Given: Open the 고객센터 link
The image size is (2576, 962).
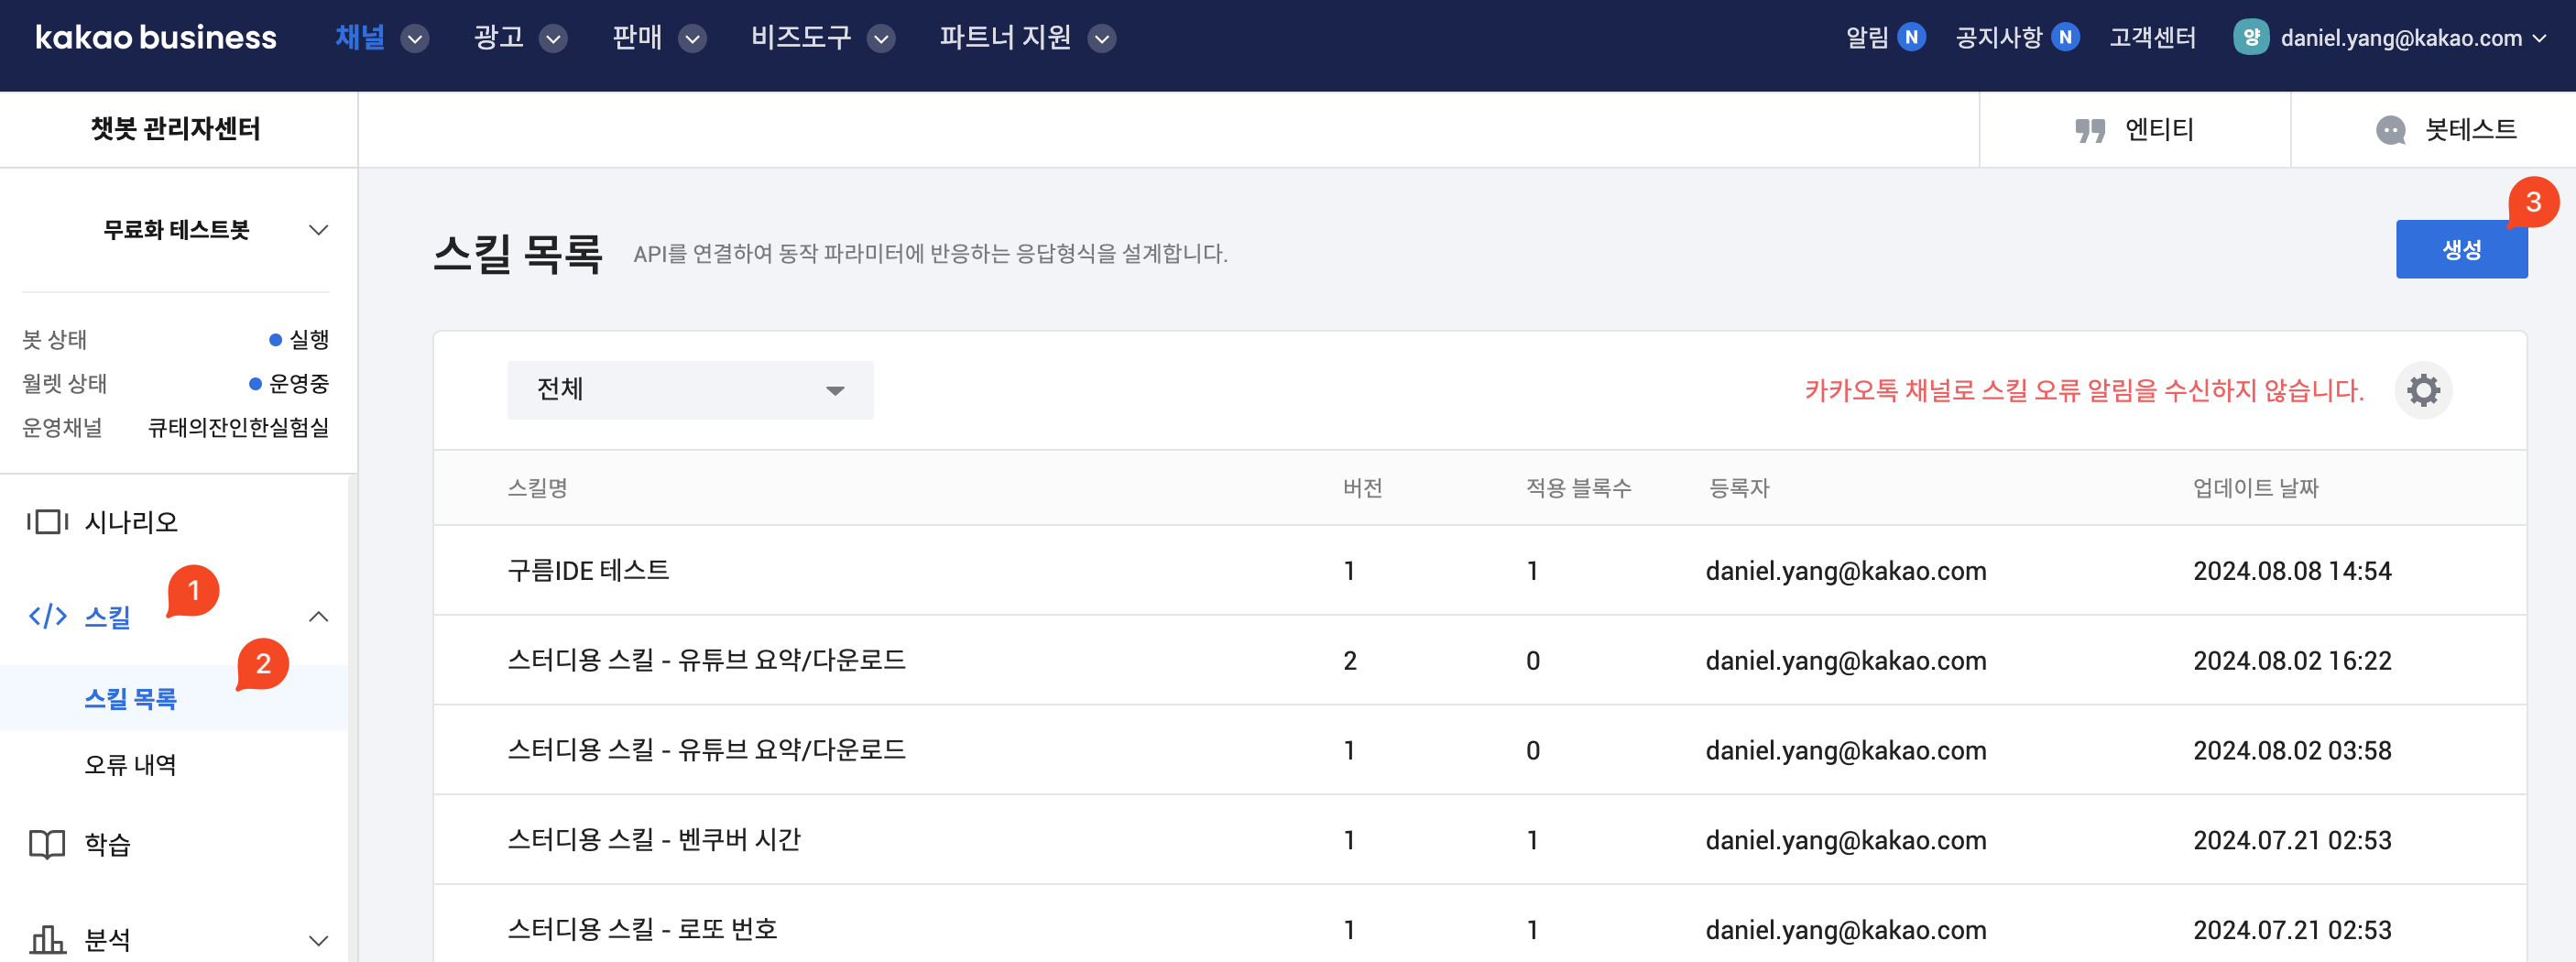Looking at the screenshot, I should click(x=2152, y=38).
